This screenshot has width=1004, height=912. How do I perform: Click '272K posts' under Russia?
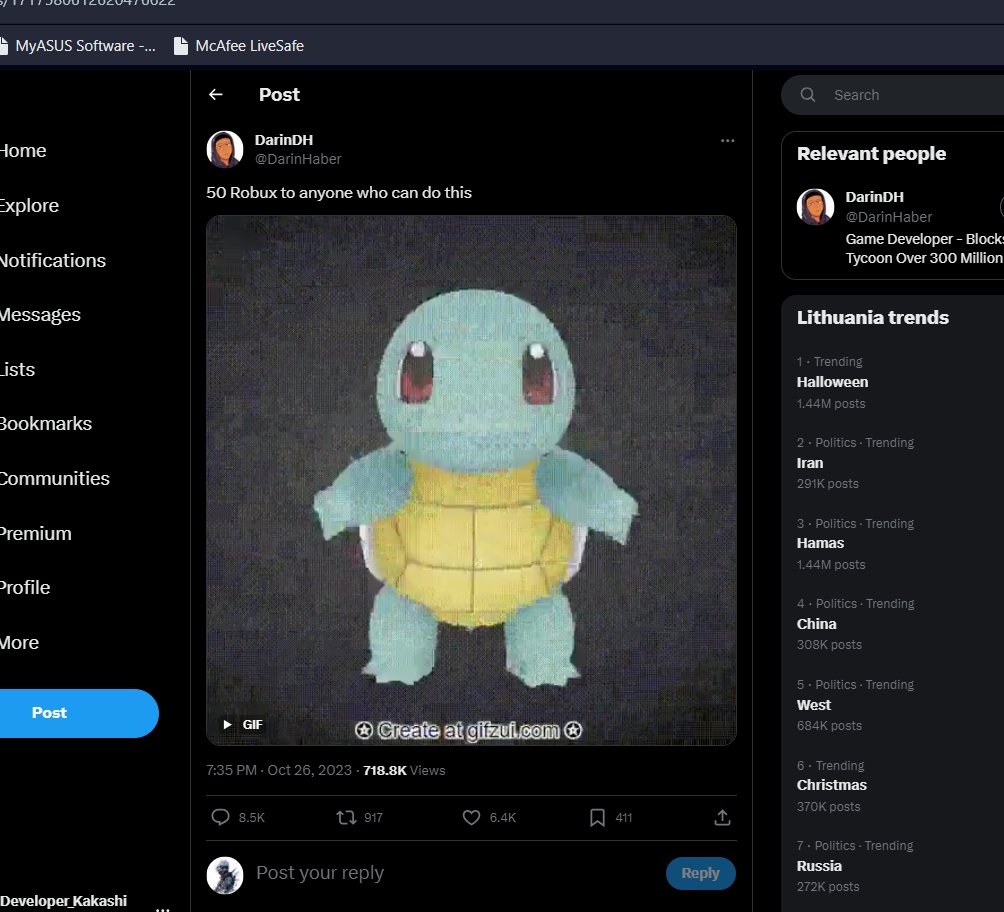828,887
